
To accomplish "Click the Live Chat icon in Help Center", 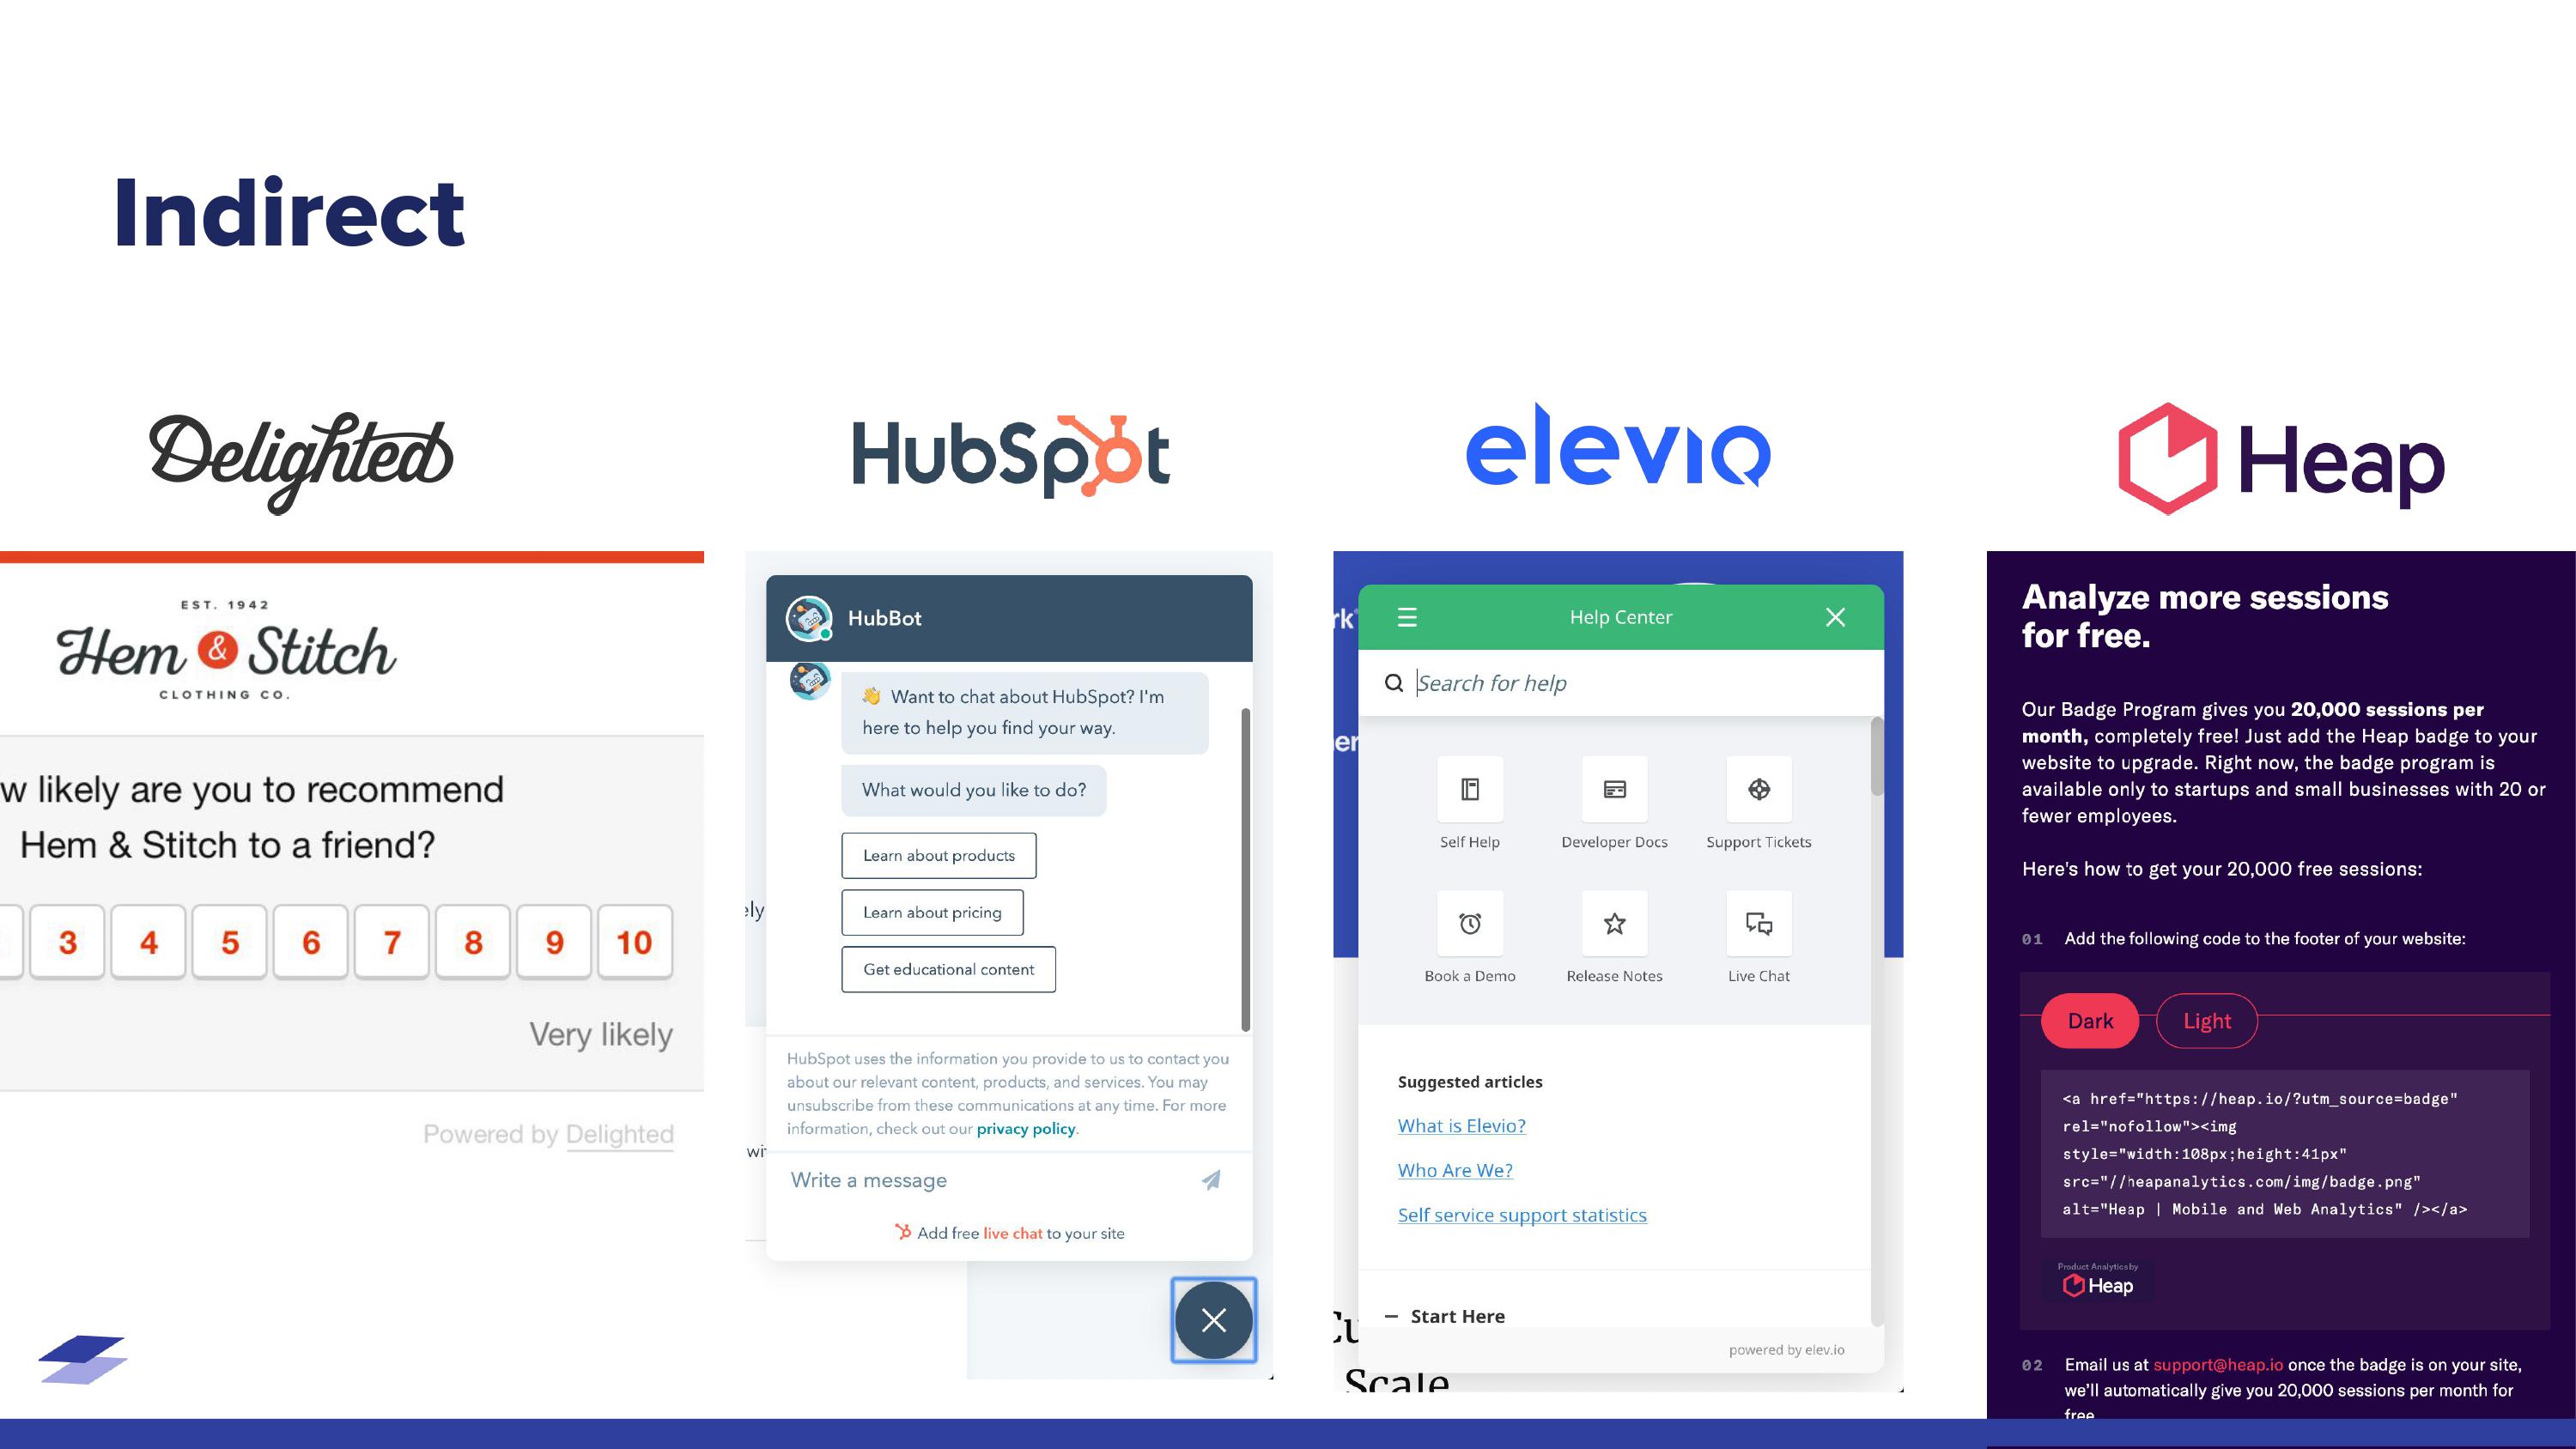I will point(1759,924).
